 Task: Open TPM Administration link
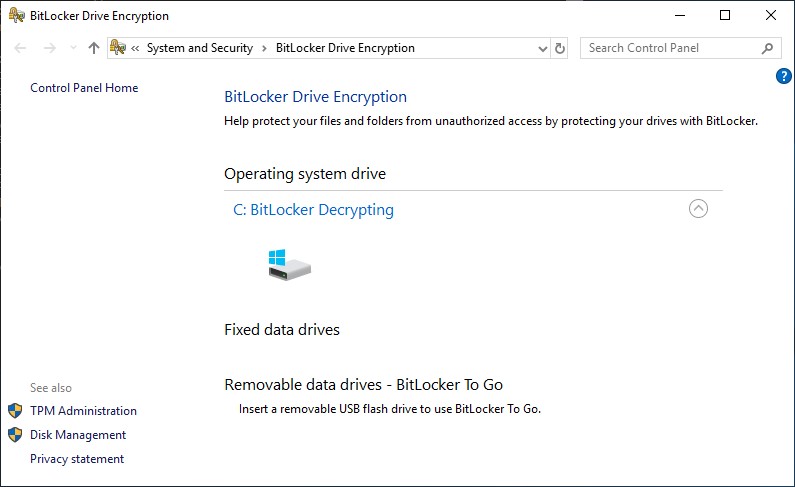(x=83, y=411)
